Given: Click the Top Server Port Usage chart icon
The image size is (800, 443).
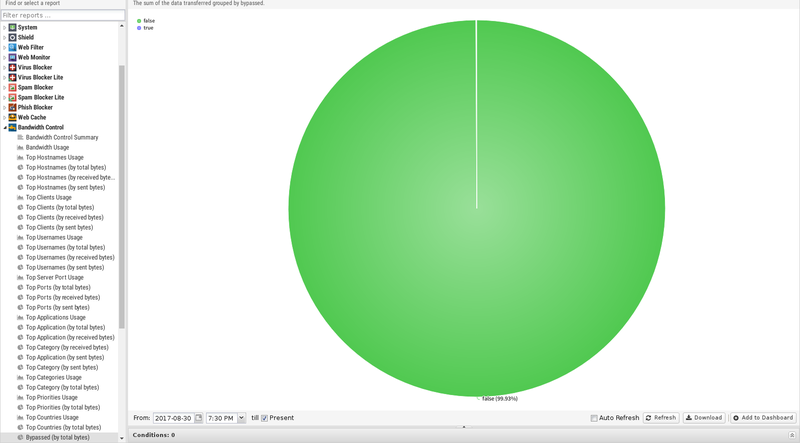Looking at the screenshot, I should (x=20, y=278).
